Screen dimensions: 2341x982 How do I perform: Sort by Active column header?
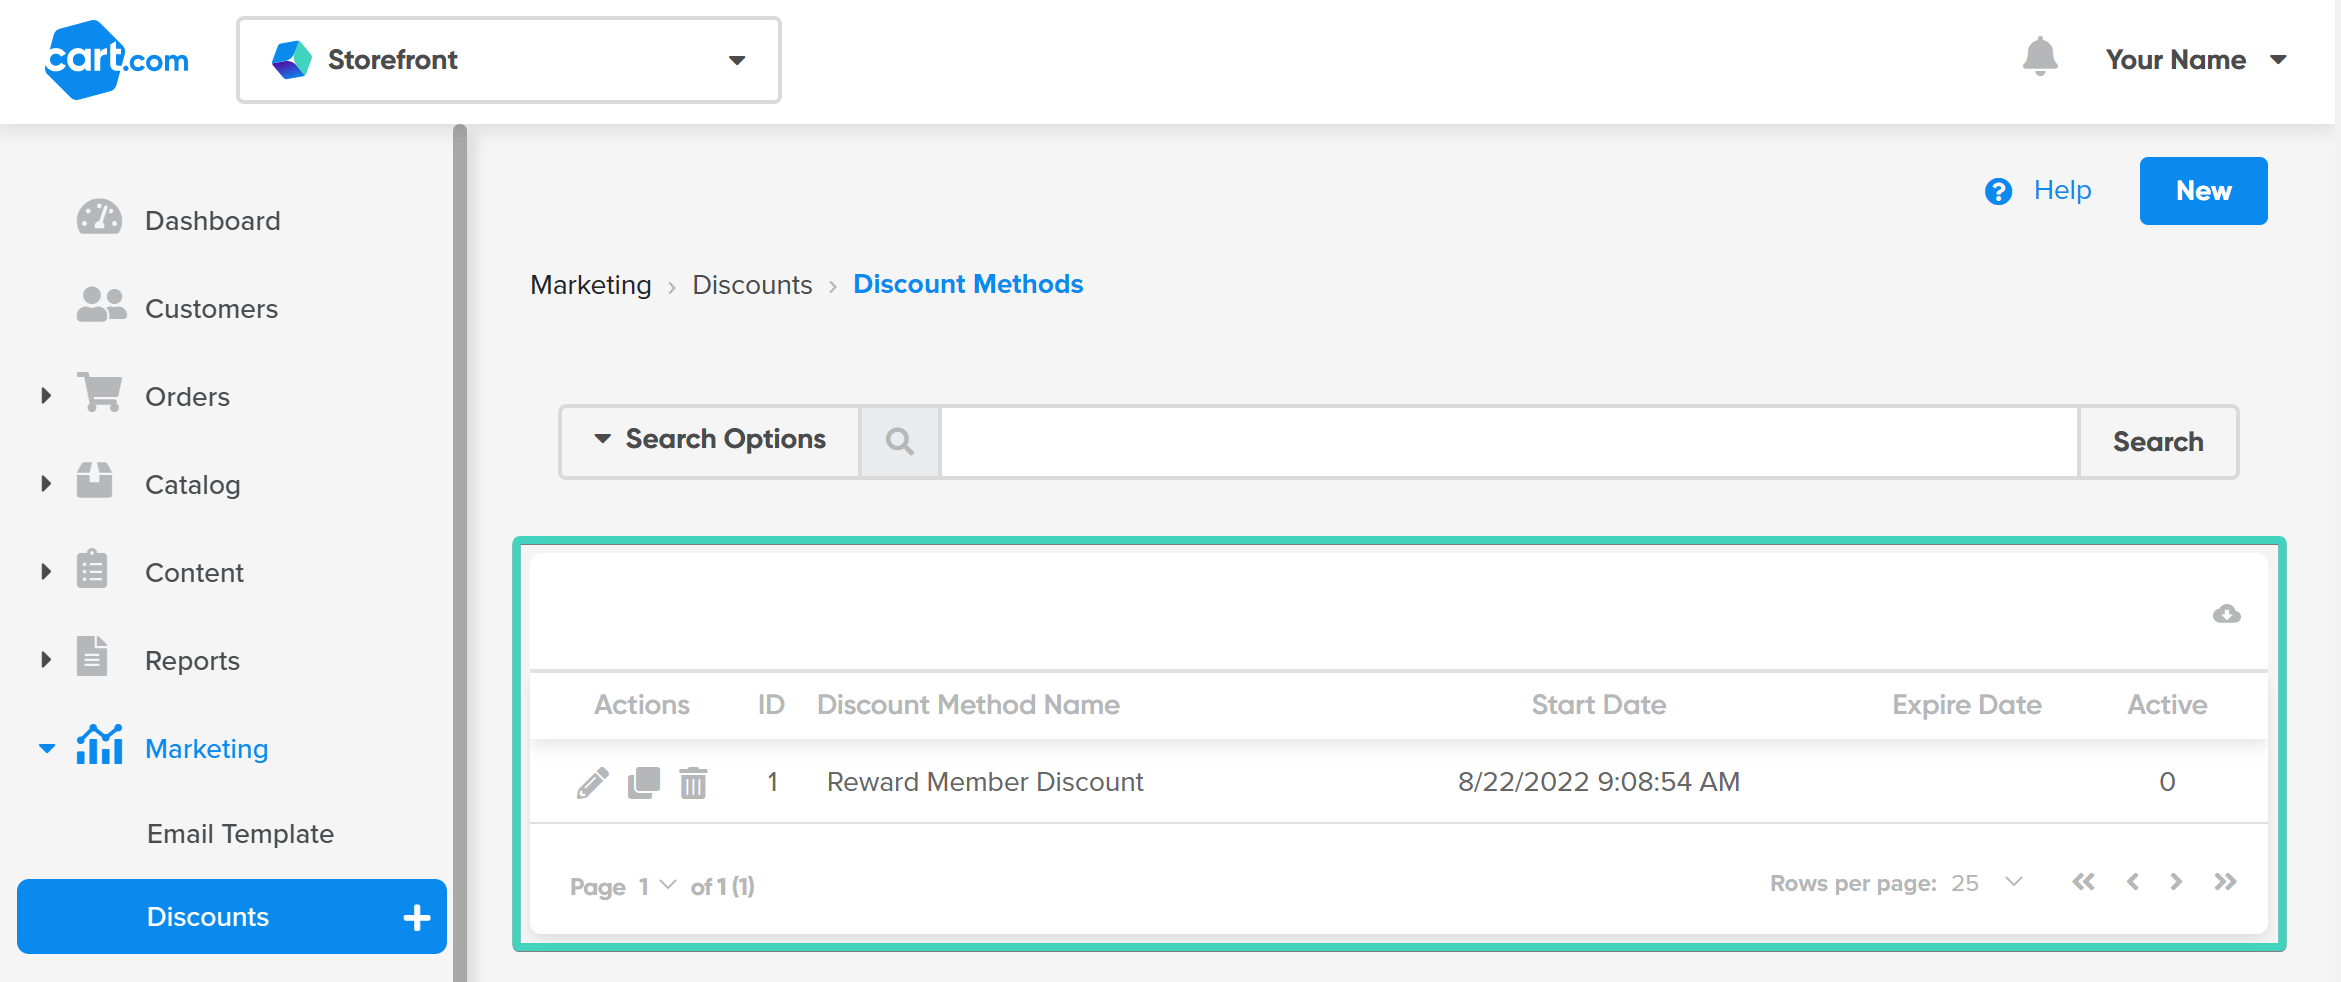tap(2167, 705)
